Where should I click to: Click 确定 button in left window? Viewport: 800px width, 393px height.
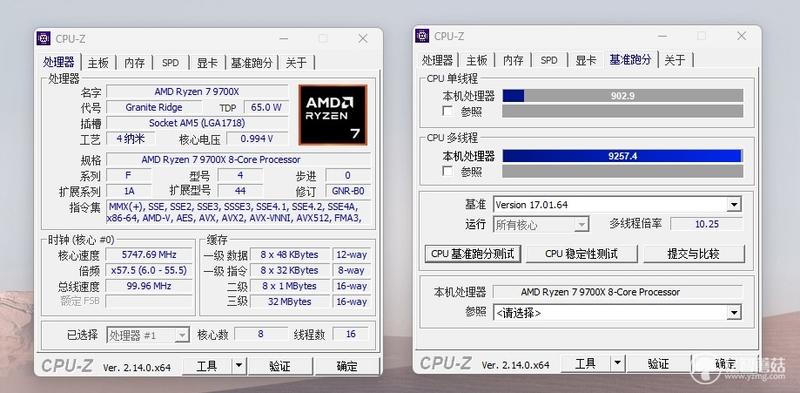(x=347, y=366)
